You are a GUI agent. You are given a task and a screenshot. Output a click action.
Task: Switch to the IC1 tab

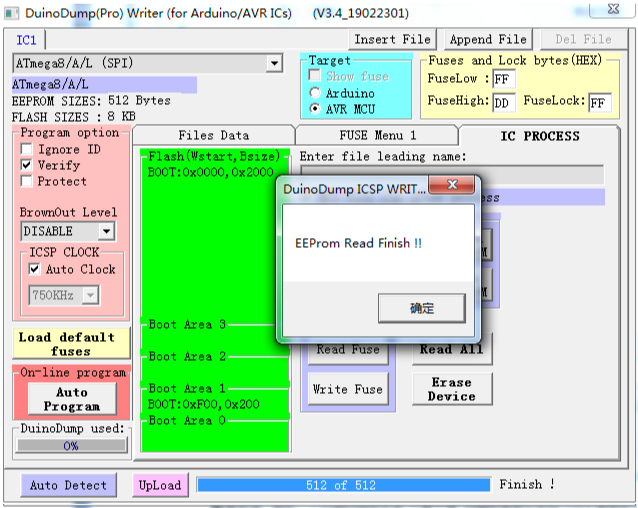tap(26, 40)
